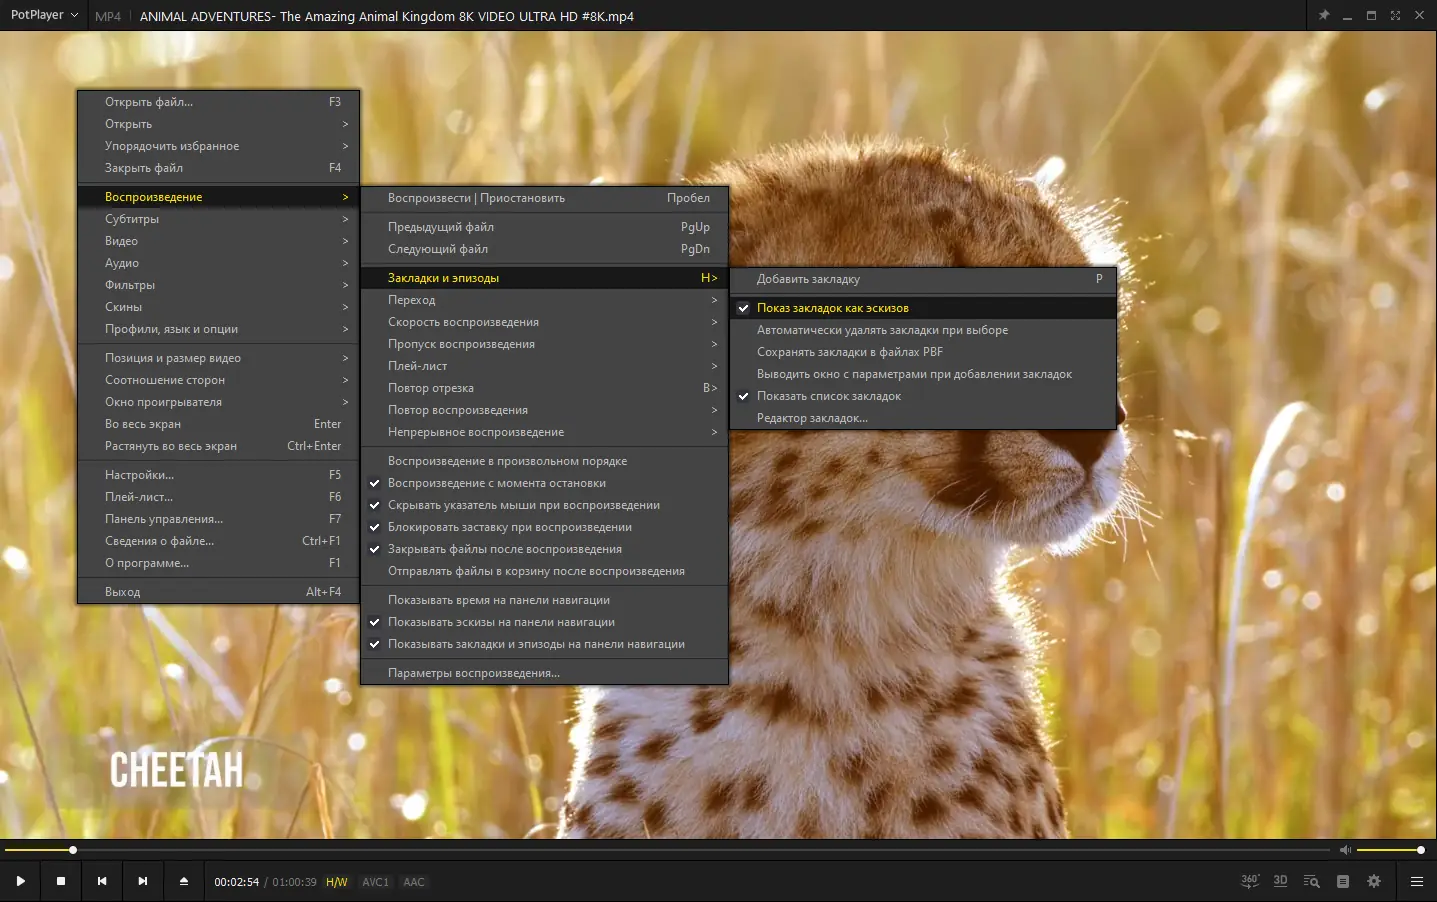
Task: Toggle the H/W acceleration label
Action: pos(336,882)
